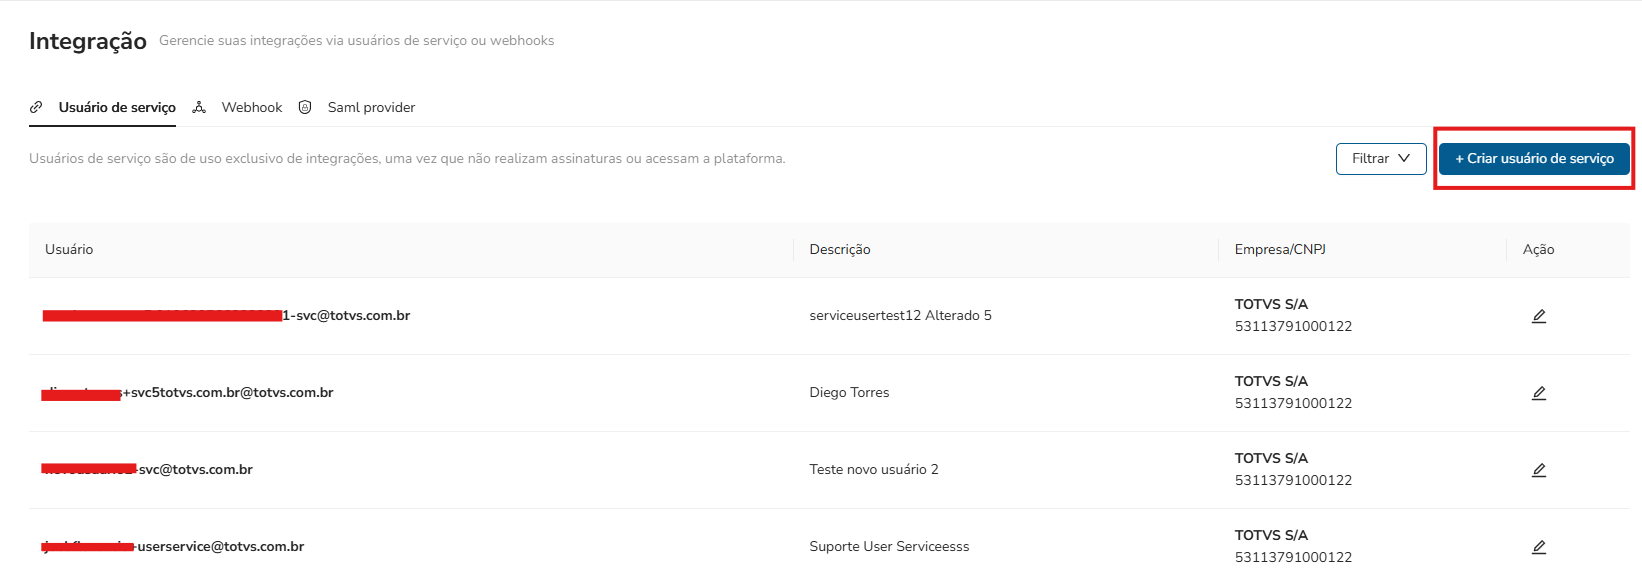
Task: Click the Webhook tab's network icon
Action: pos(199,107)
